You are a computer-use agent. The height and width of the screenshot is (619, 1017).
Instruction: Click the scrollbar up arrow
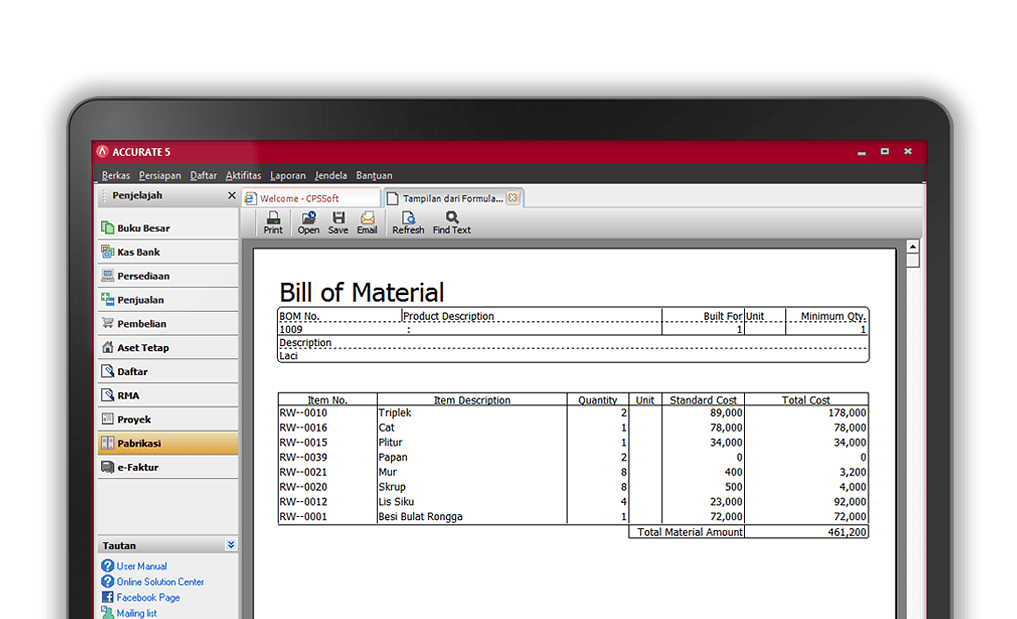click(x=913, y=247)
